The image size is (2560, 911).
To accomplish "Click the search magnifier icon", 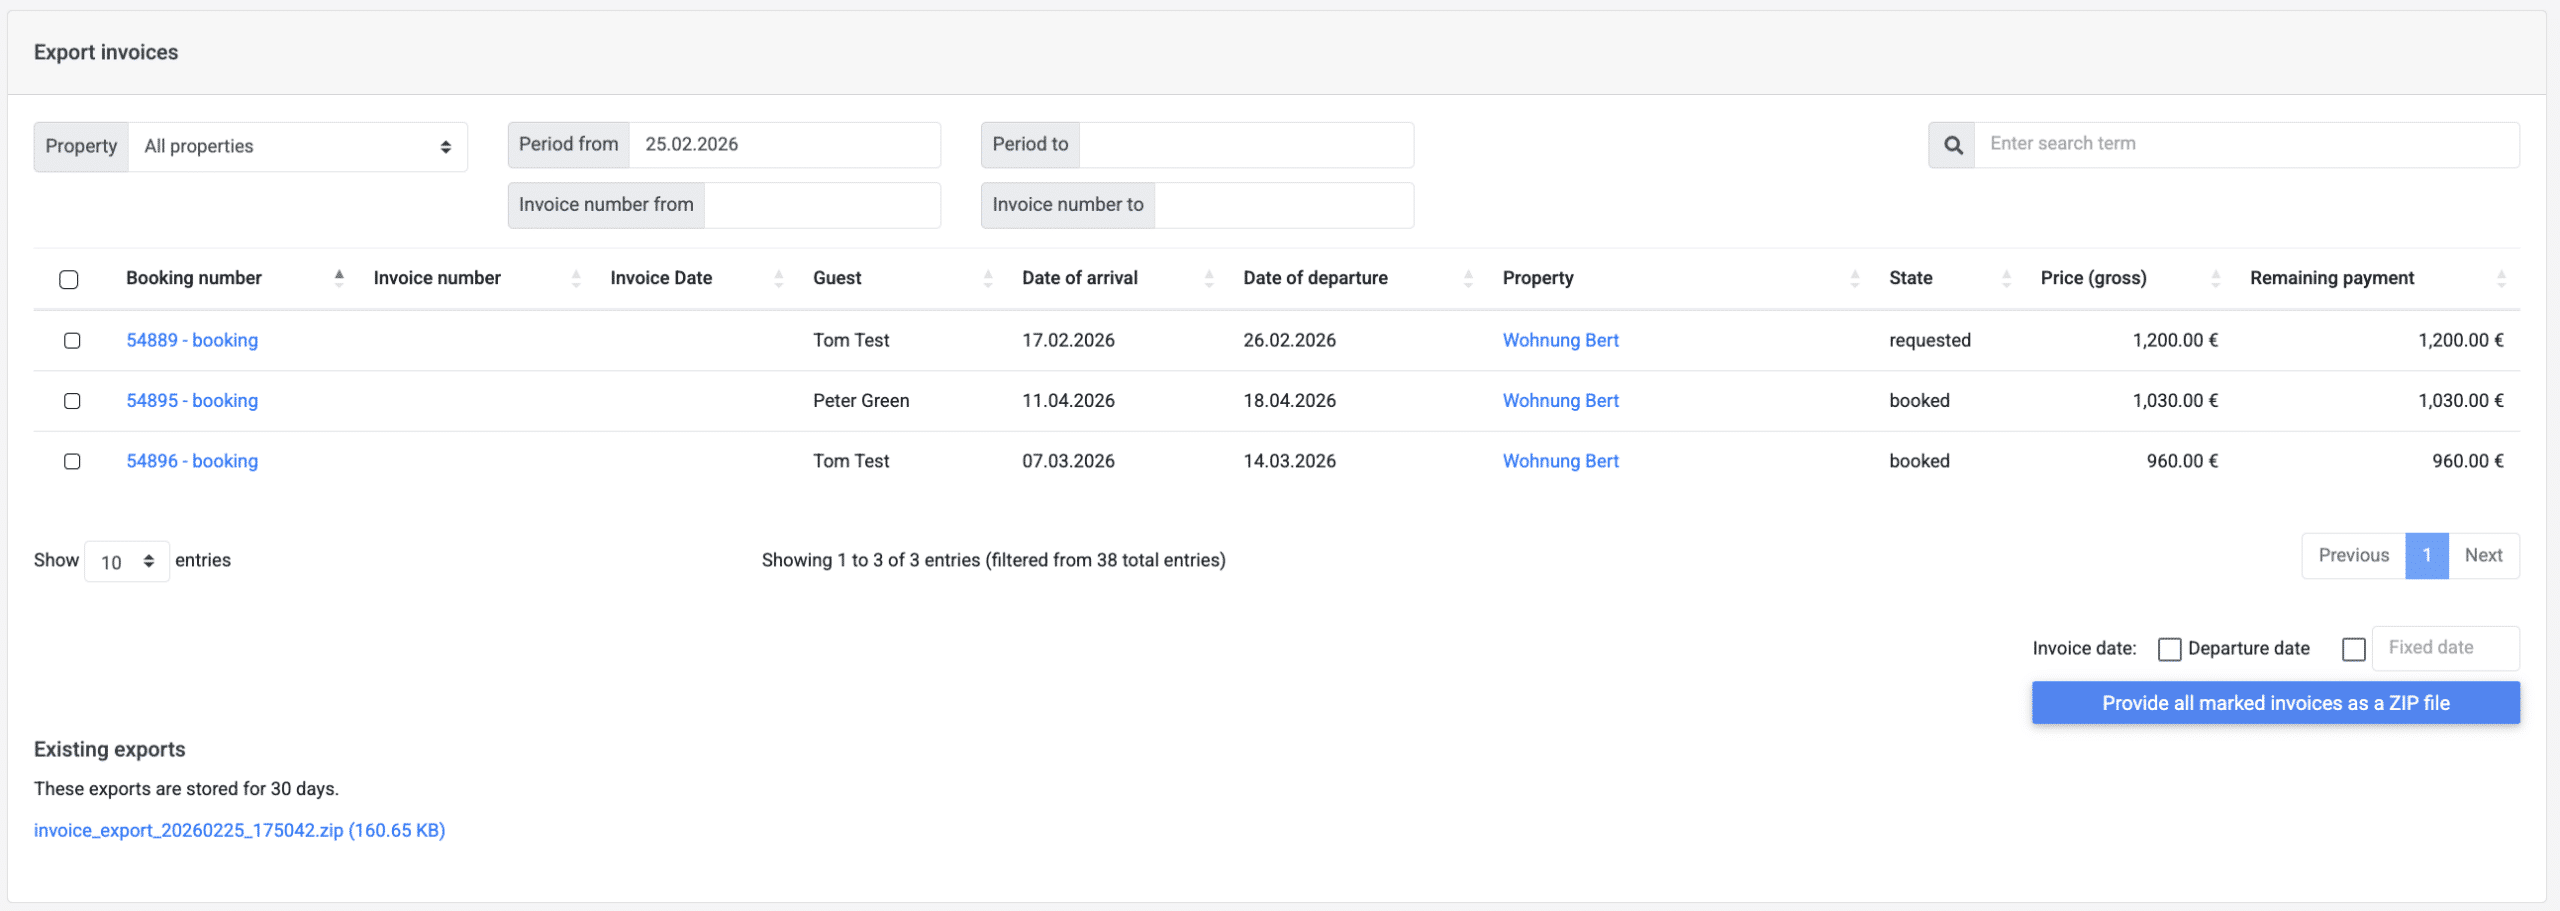I will pos(1952,145).
